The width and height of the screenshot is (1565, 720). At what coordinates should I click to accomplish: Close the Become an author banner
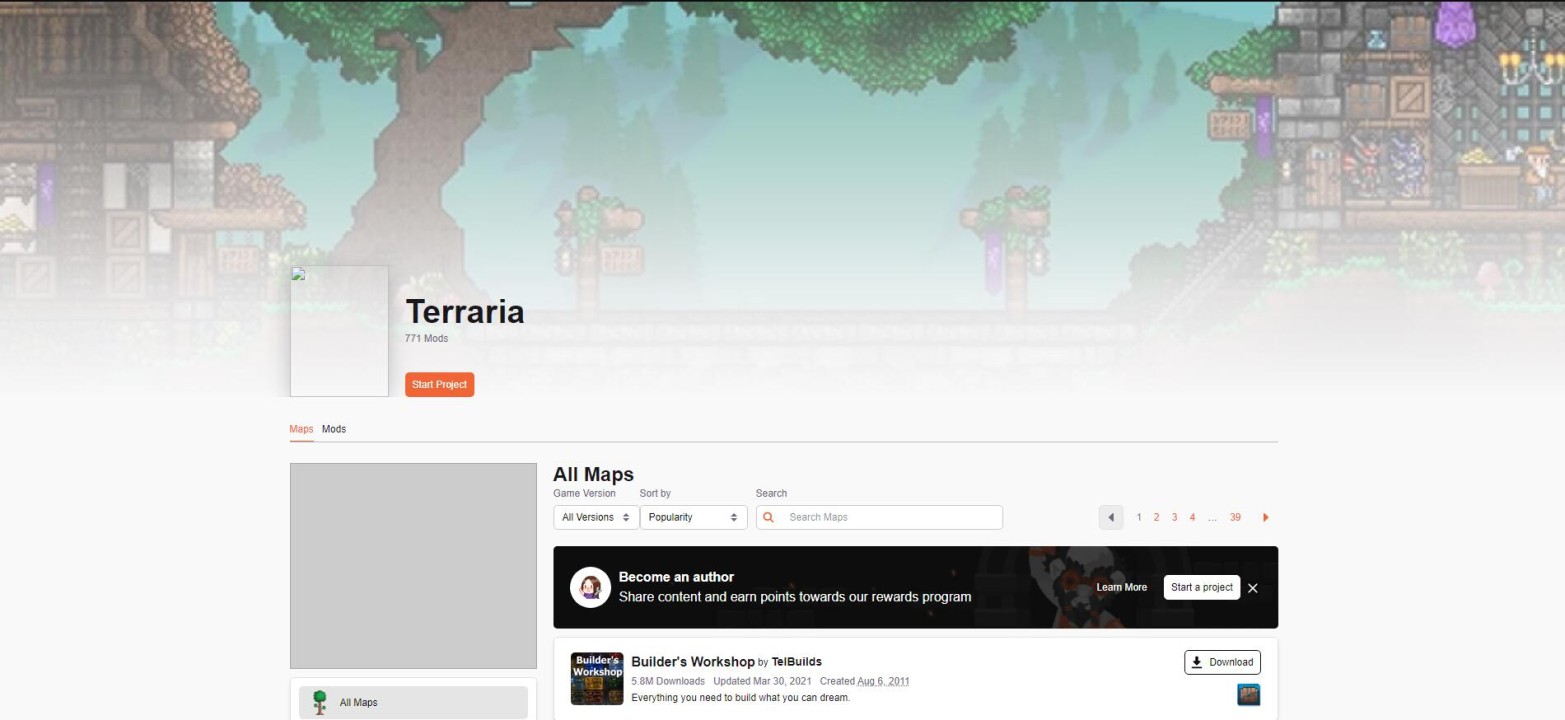tap(1253, 588)
